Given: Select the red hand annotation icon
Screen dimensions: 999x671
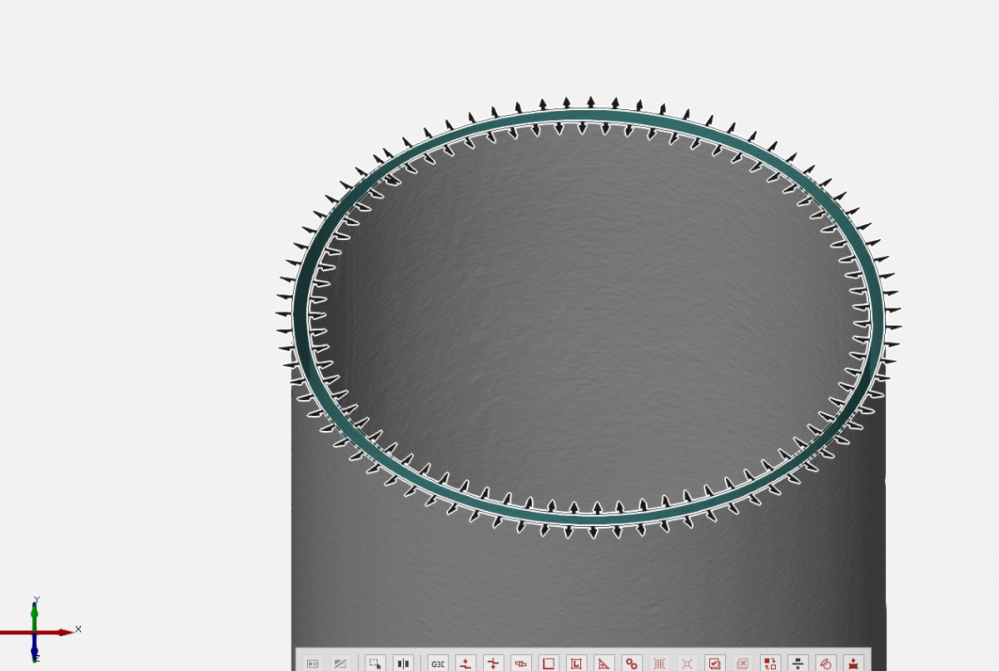Looking at the screenshot, I should click(x=826, y=661).
